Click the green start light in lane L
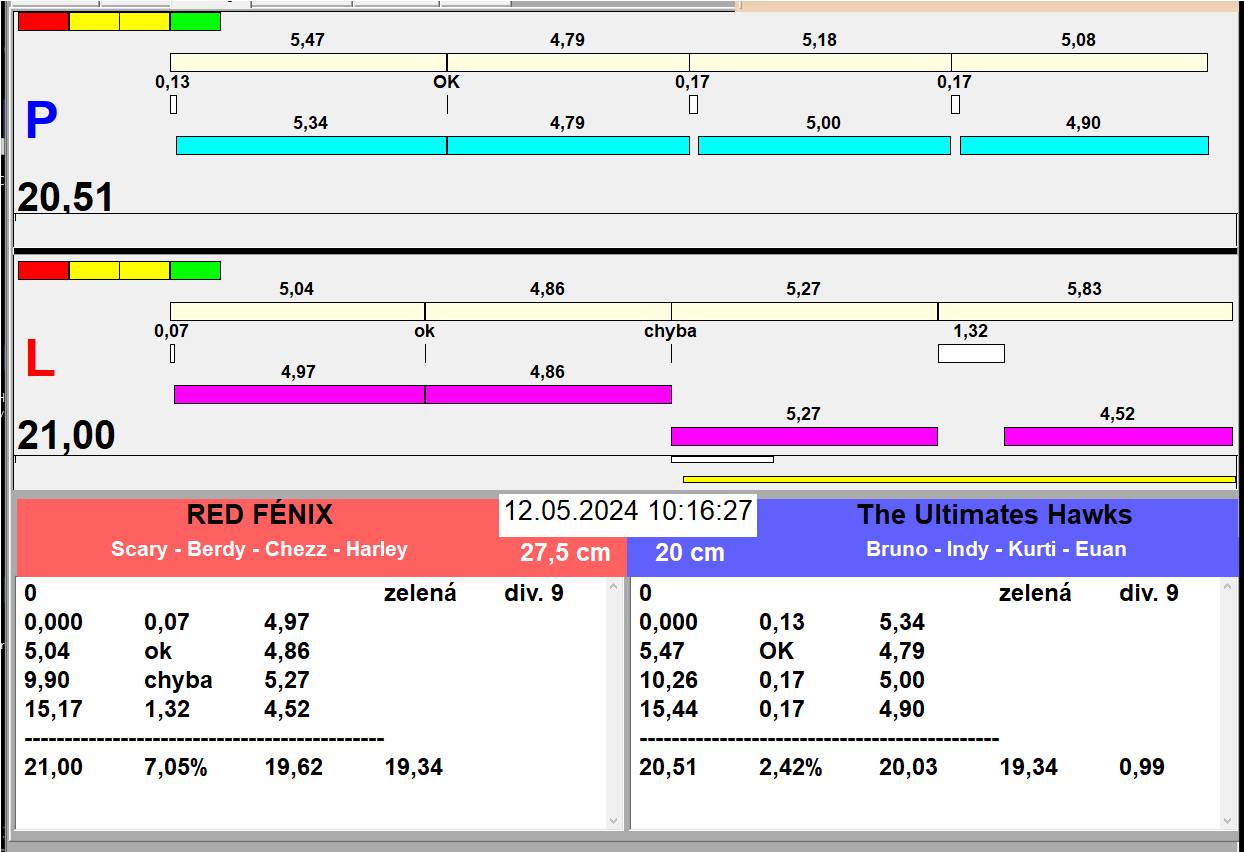1244x852 pixels. pos(195,270)
